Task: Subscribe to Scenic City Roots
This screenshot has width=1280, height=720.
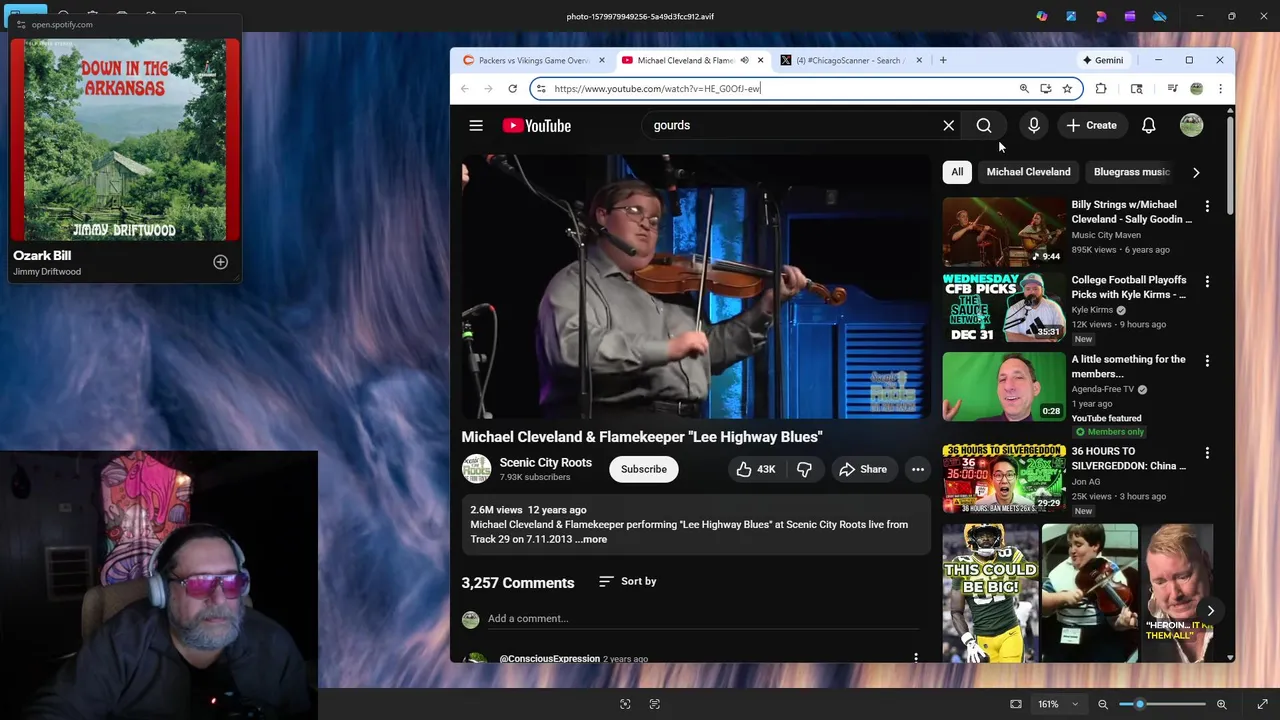Action: [x=643, y=469]
